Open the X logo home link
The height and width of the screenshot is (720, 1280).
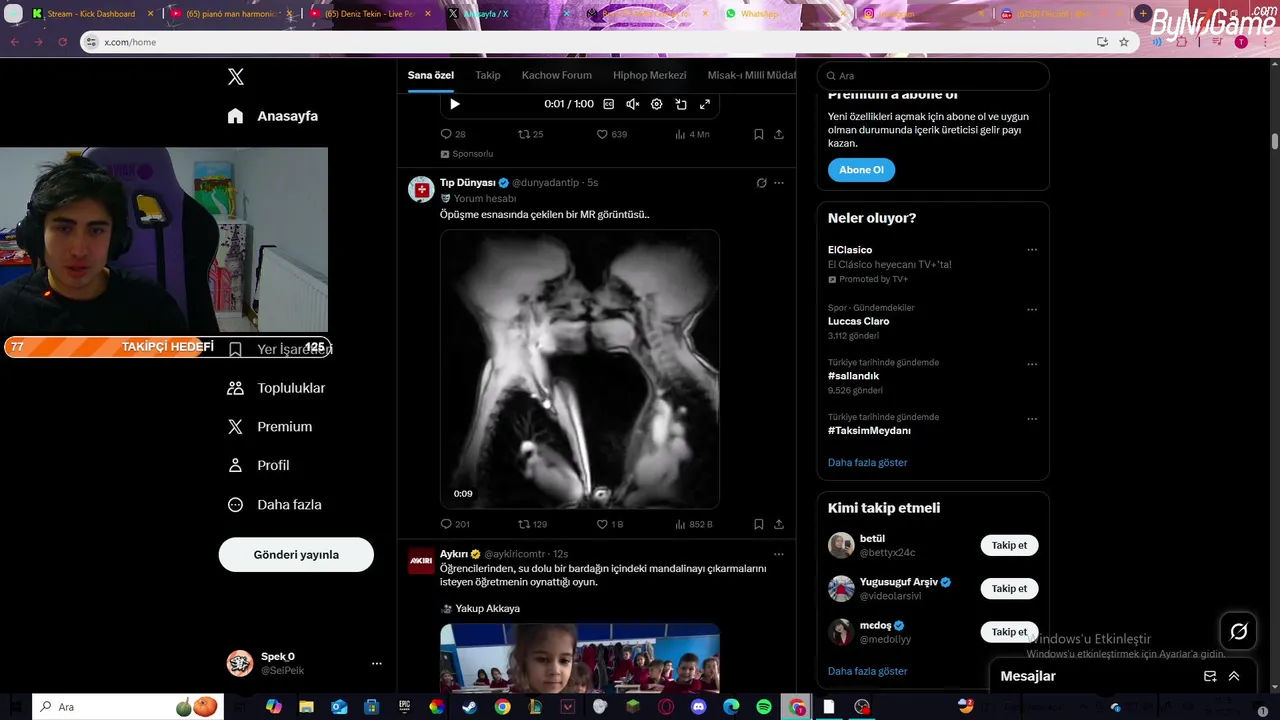click(236, 77)
